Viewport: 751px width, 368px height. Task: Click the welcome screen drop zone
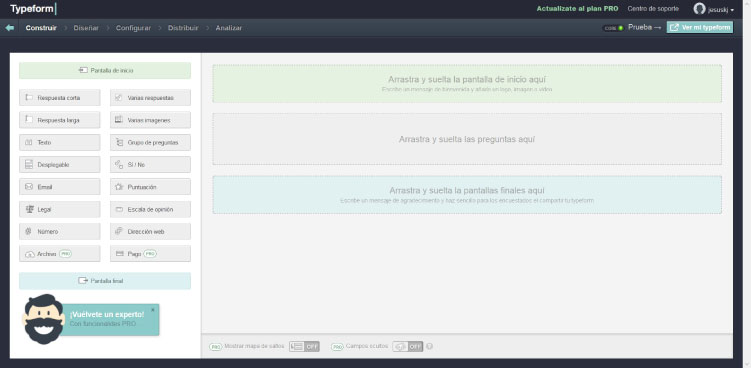[467, 83]
